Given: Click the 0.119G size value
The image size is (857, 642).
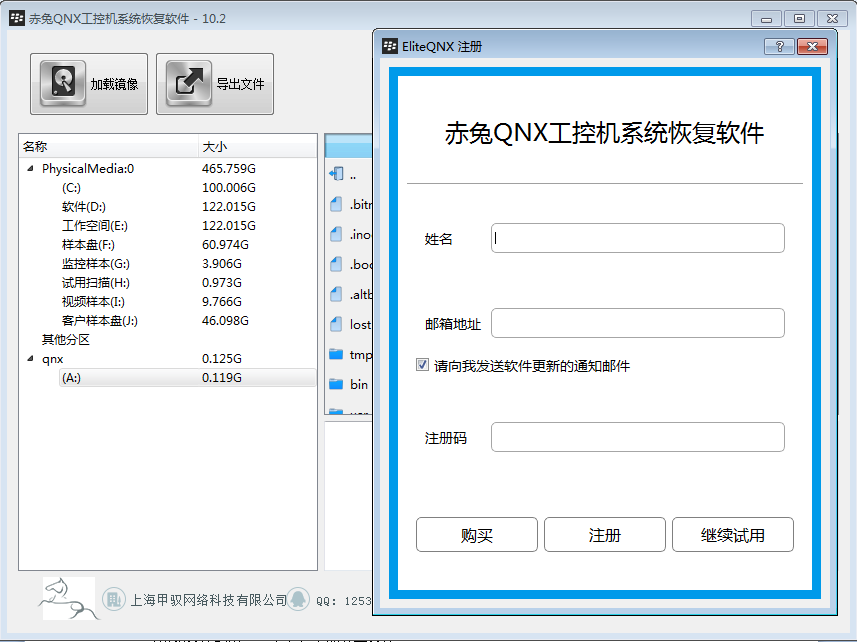Looking at the screenshot, I should point(221,378).
